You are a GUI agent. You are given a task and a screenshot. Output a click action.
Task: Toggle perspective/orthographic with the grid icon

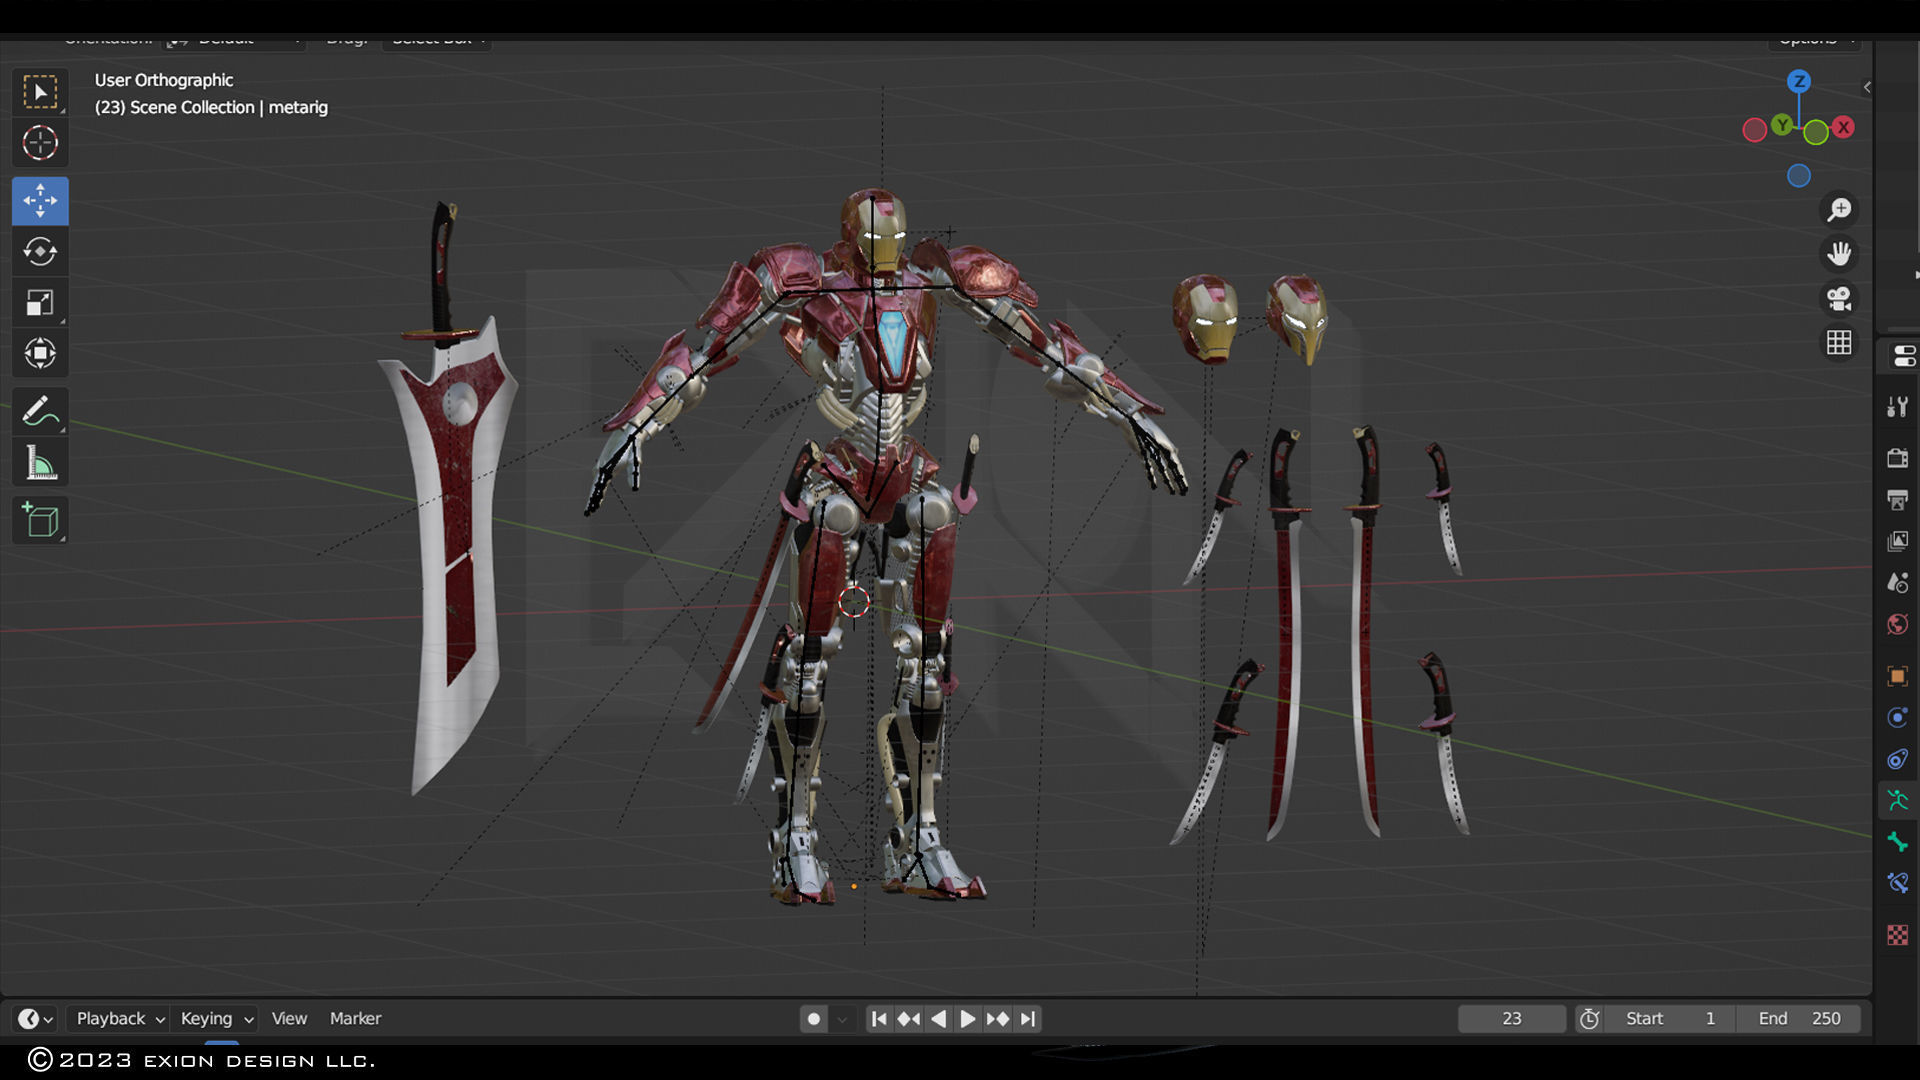pyautogui.click(x=1839, y=342)
